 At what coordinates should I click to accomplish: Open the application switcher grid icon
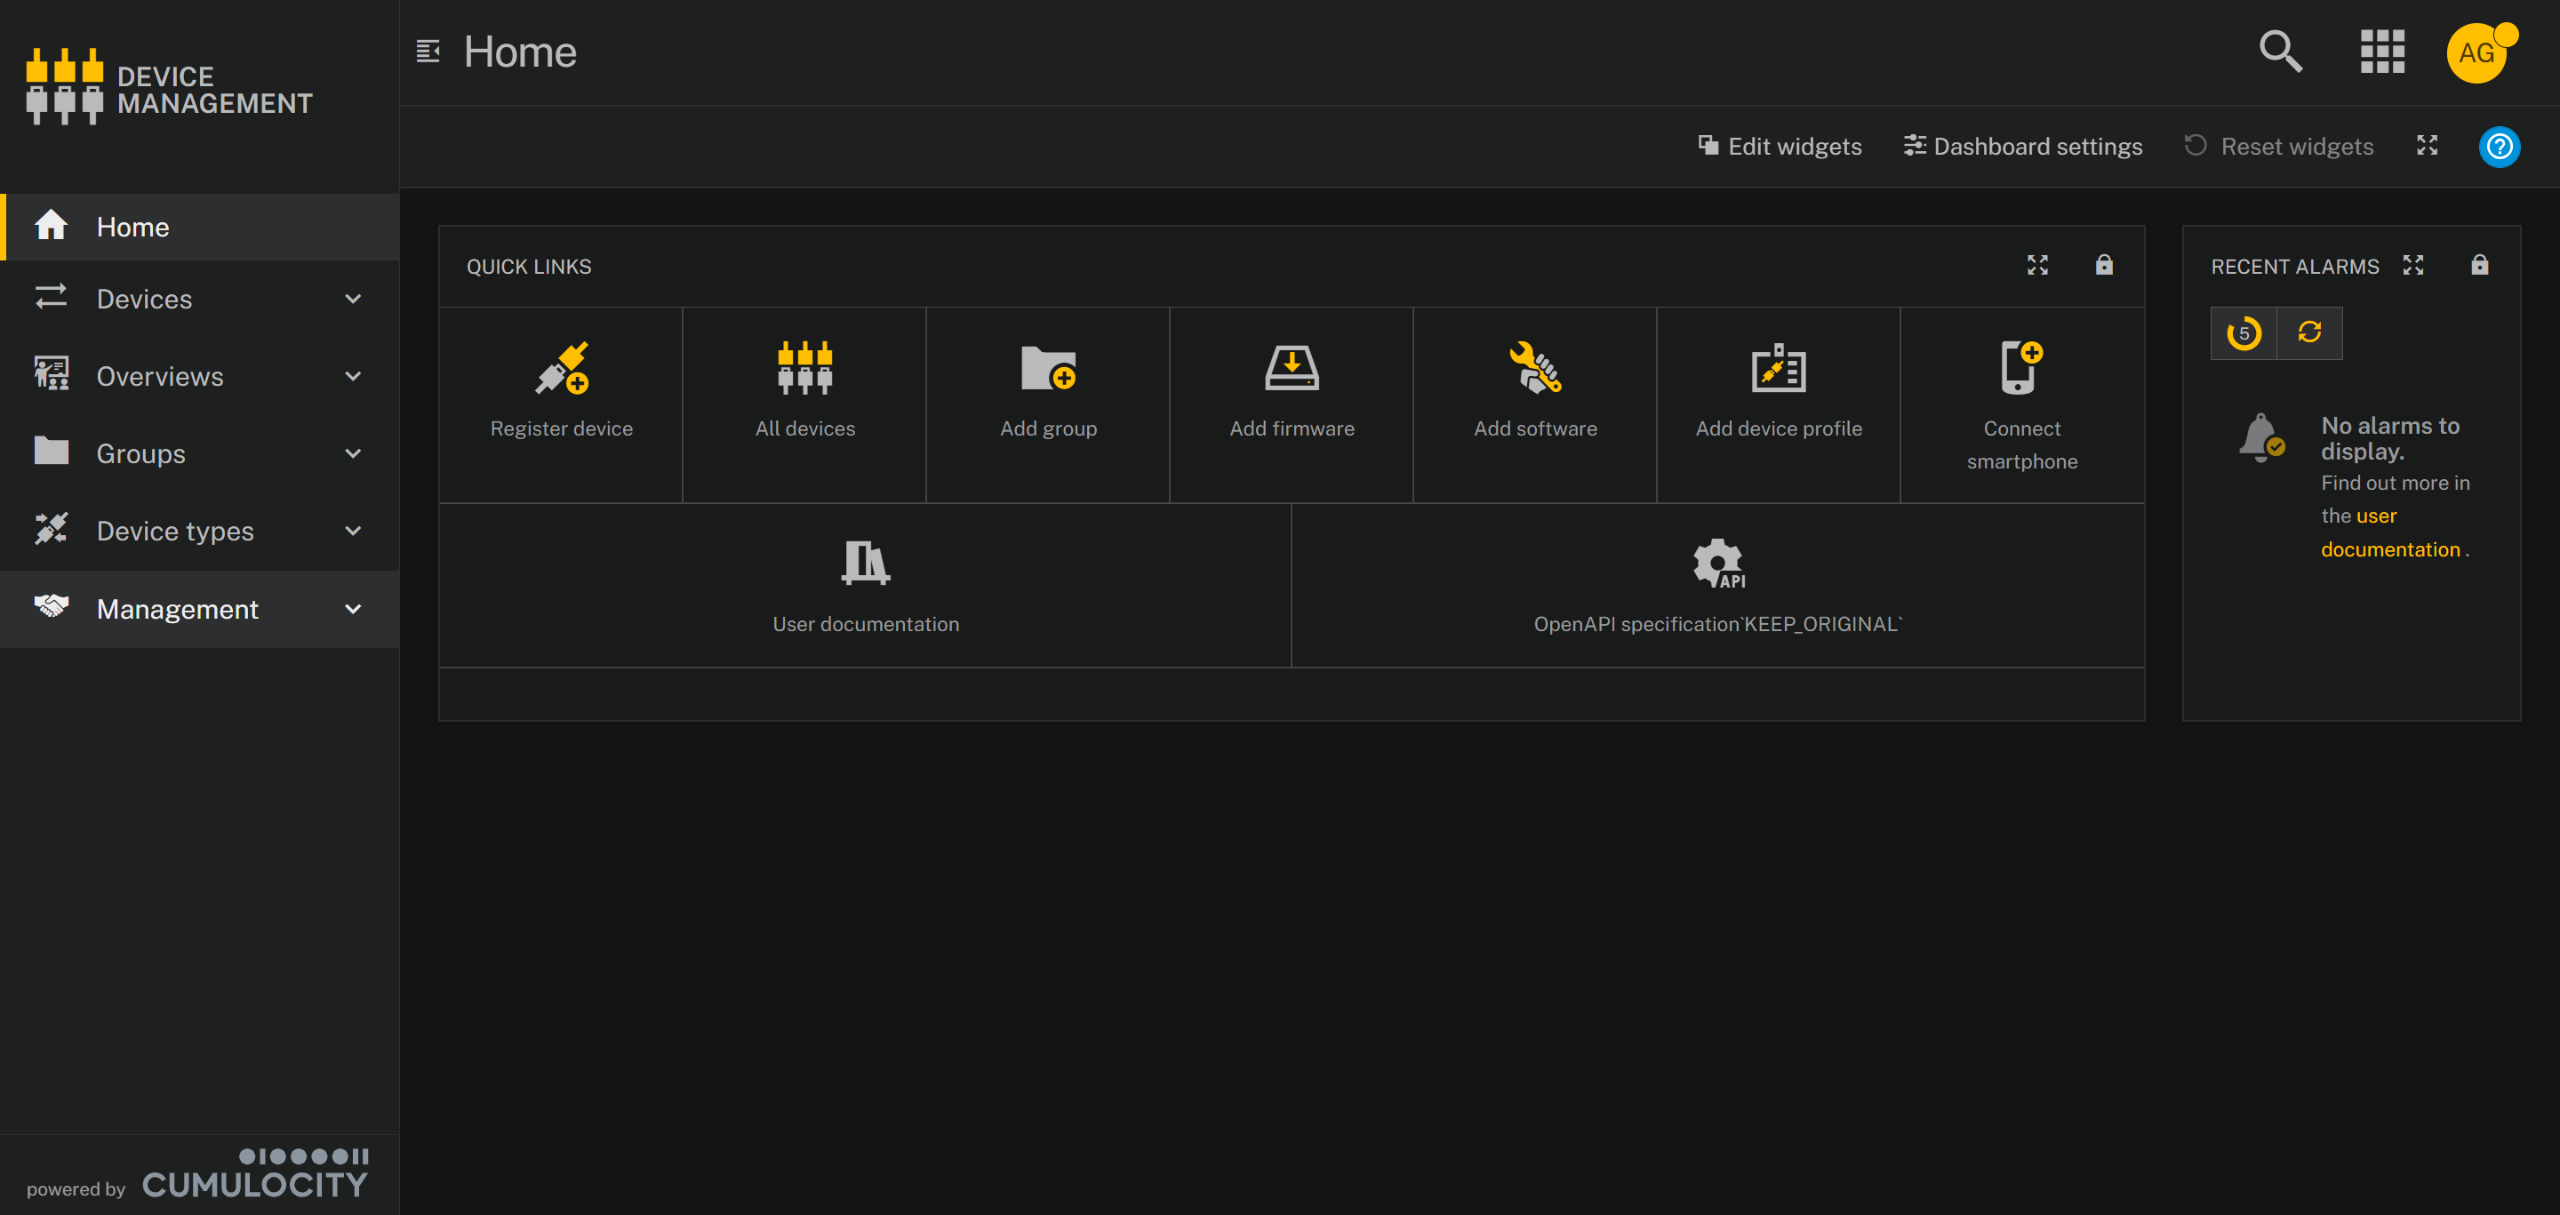(x=2382, y=51)
